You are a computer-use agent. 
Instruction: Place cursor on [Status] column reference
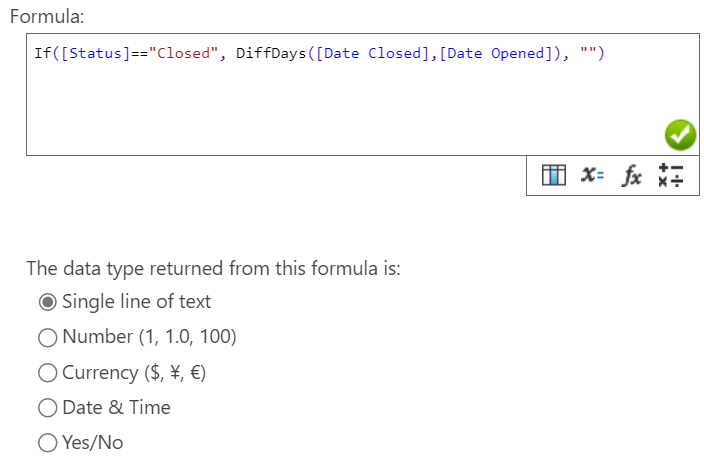(x=95, y=53)
